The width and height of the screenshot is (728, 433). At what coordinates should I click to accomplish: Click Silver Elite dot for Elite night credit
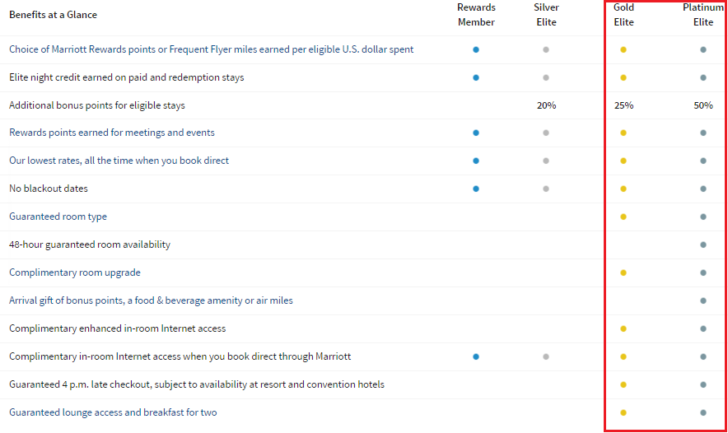546,78
